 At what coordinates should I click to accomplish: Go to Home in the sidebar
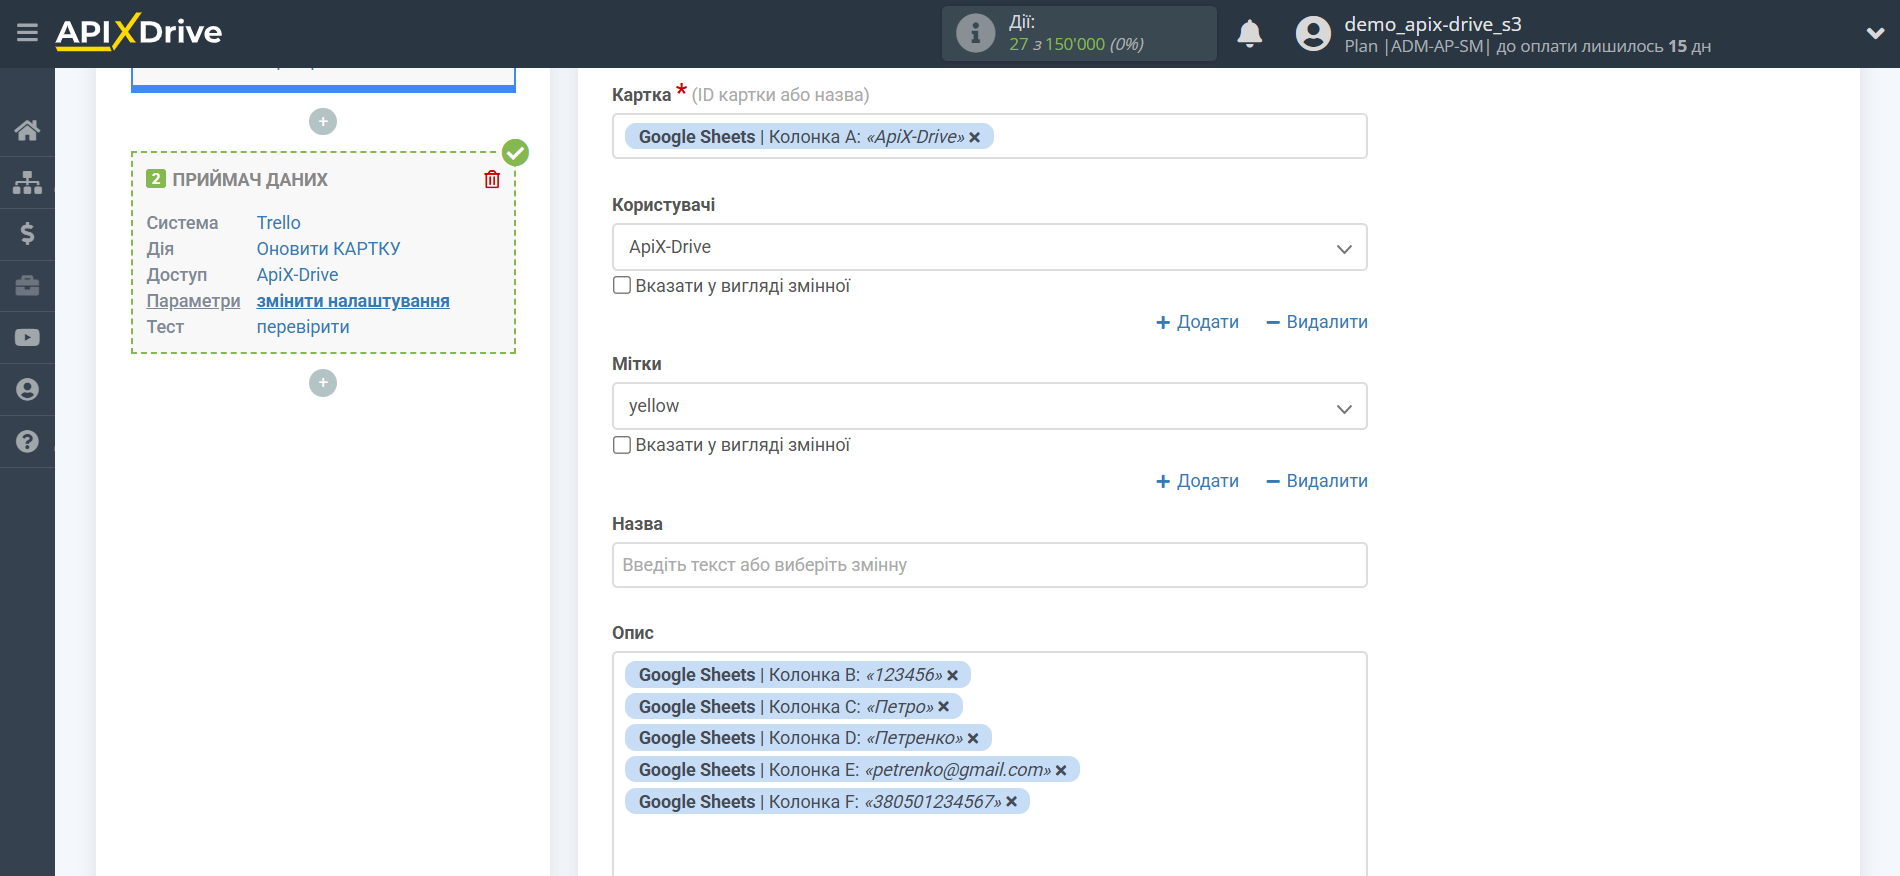coord(27,130)
